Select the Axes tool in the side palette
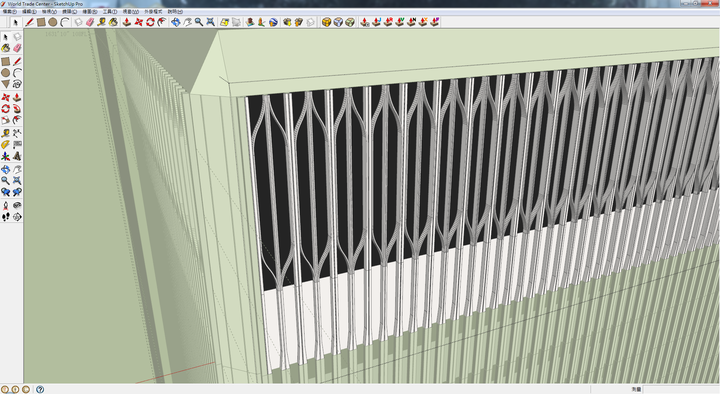The width and height of the screenshot is (720, 394). (6, 156)
